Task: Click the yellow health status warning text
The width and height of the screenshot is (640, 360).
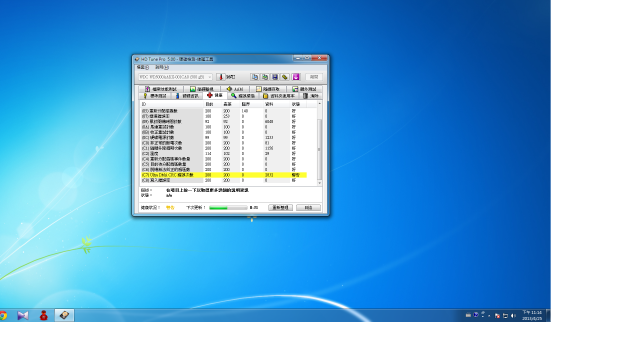Action: (x=170, y=208)
